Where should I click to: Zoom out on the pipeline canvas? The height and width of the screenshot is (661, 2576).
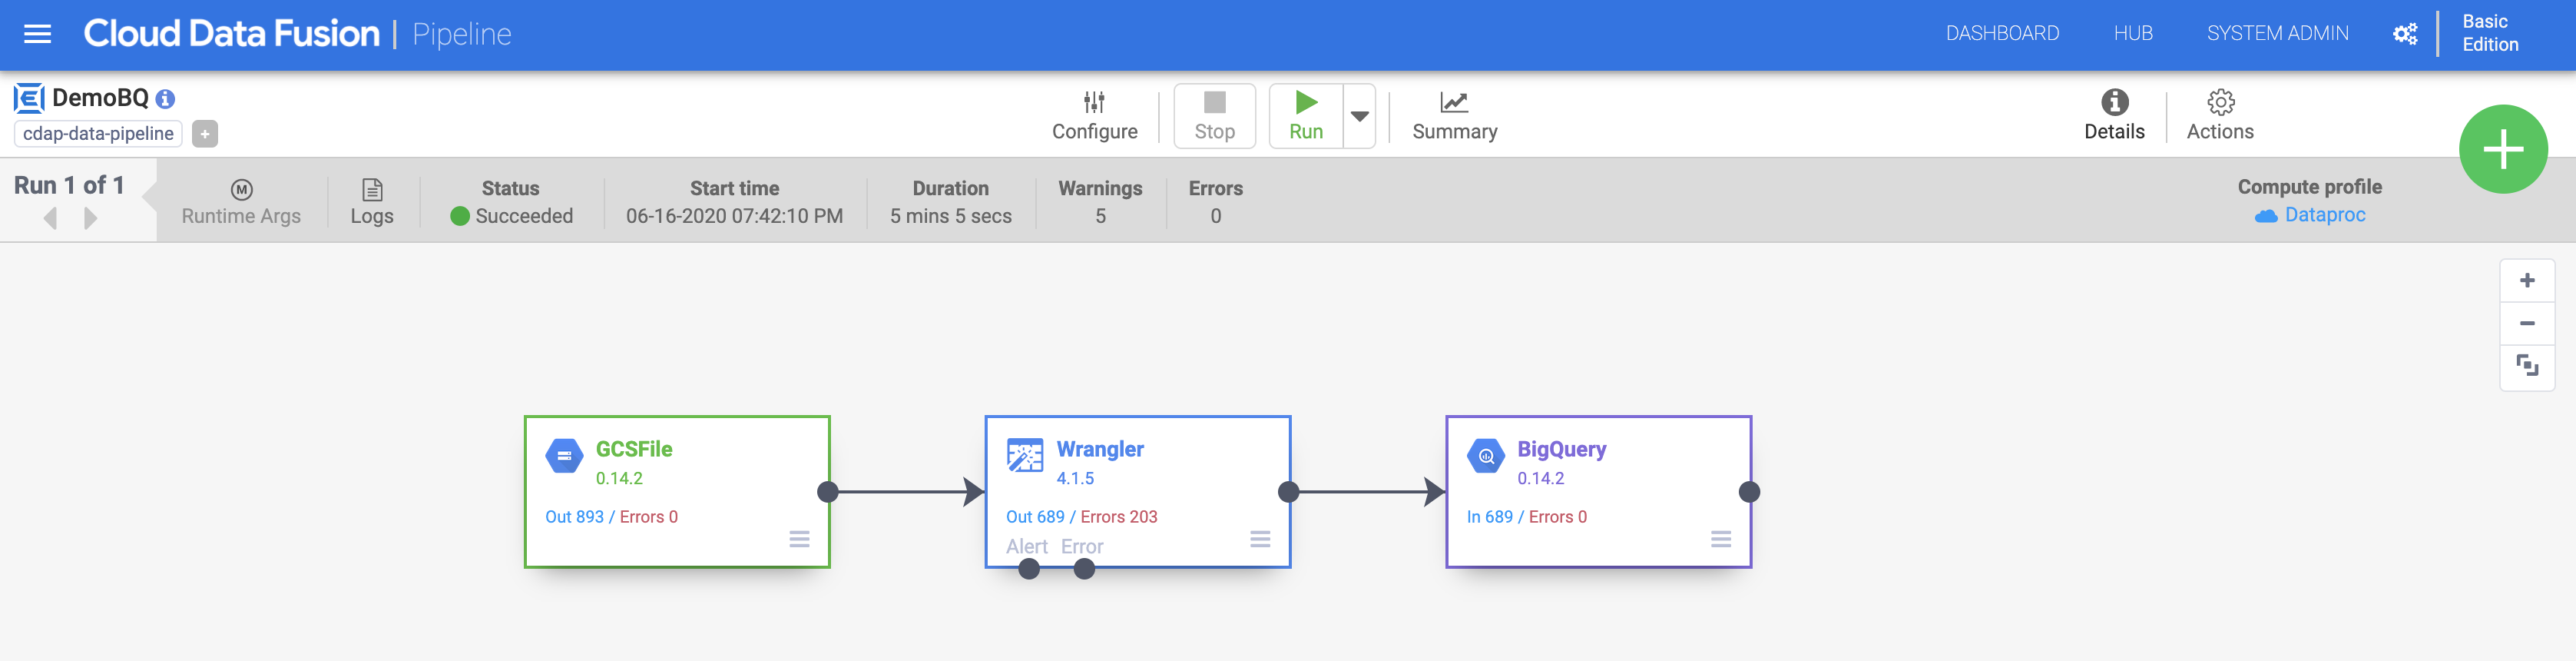tap(2526, 323)
